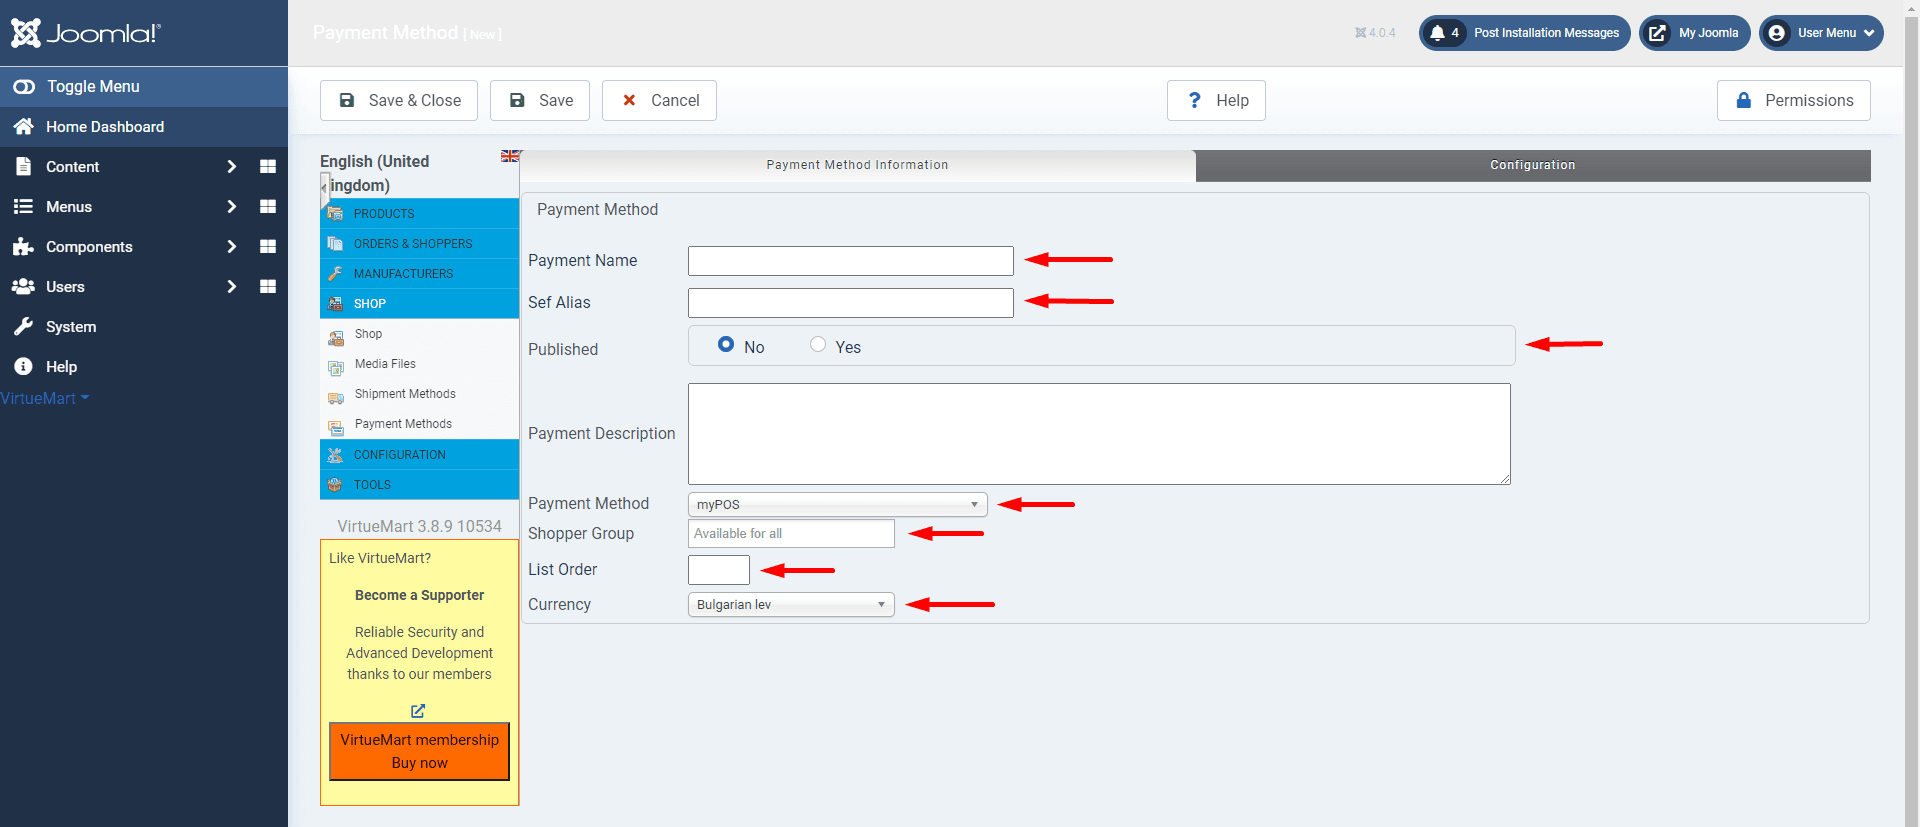Open My Joomla link
The width and height of the screenshot is (1920, 827).
[x=1695, y=33]
